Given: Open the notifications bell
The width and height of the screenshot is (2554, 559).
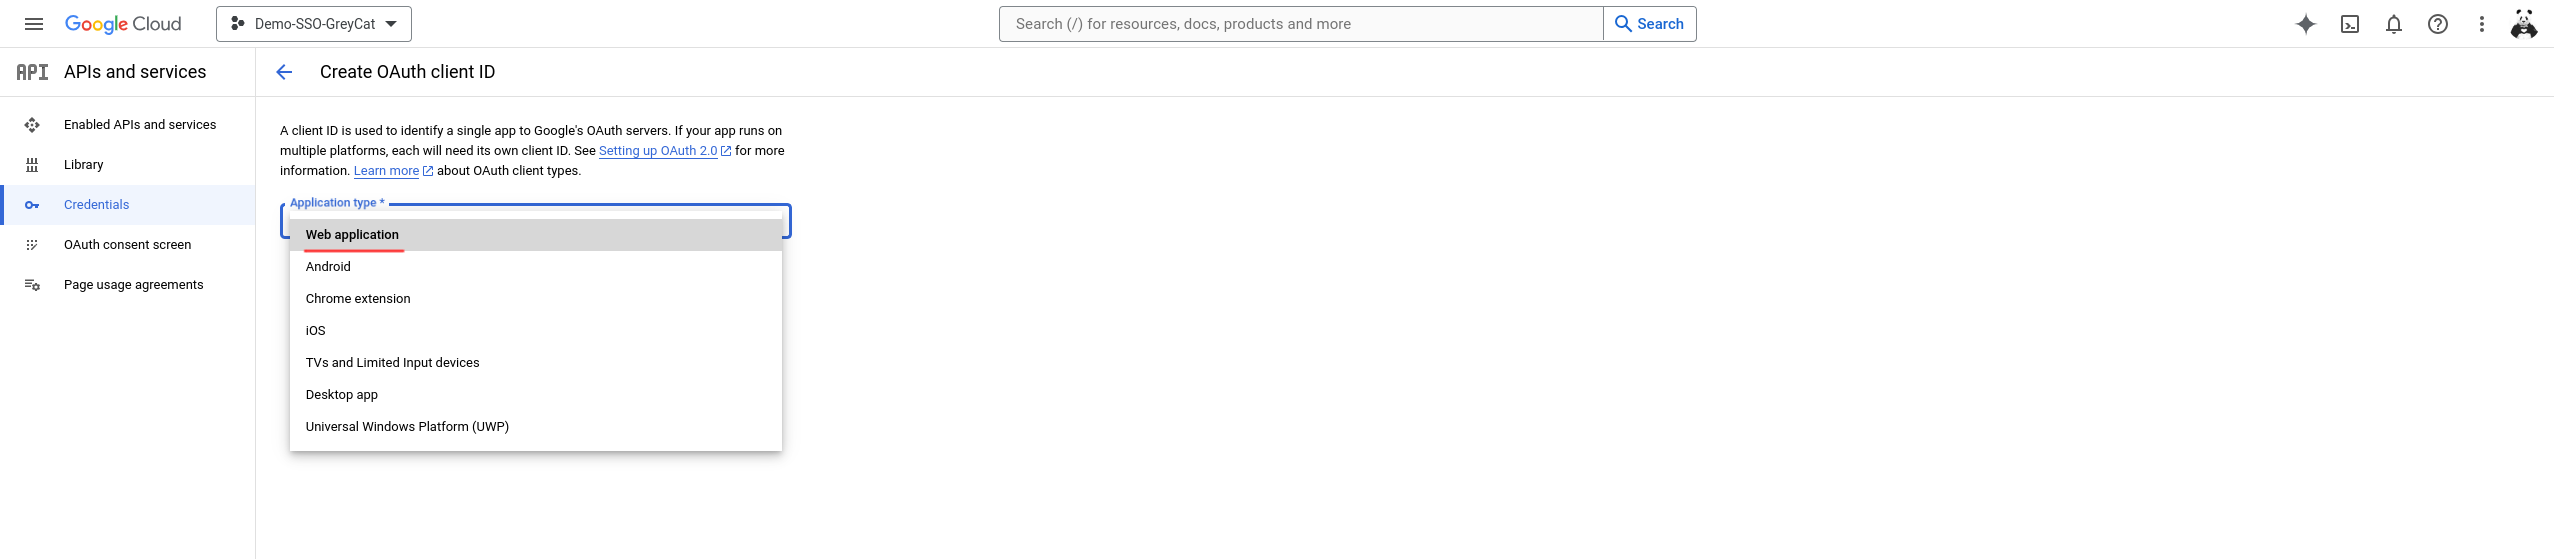Looking at the screenshot, I should 2394,24.
